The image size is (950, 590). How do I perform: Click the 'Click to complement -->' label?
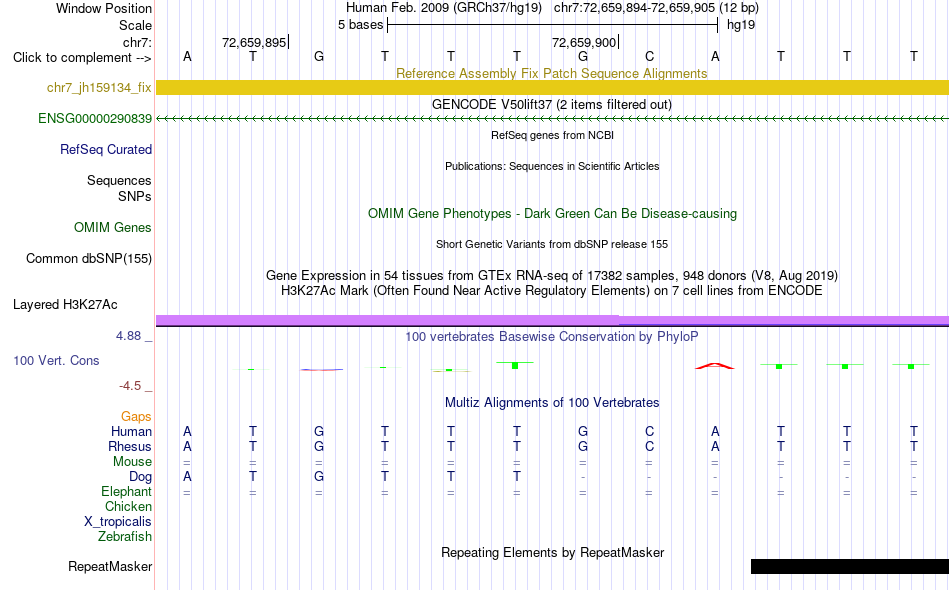pos(82,58)
